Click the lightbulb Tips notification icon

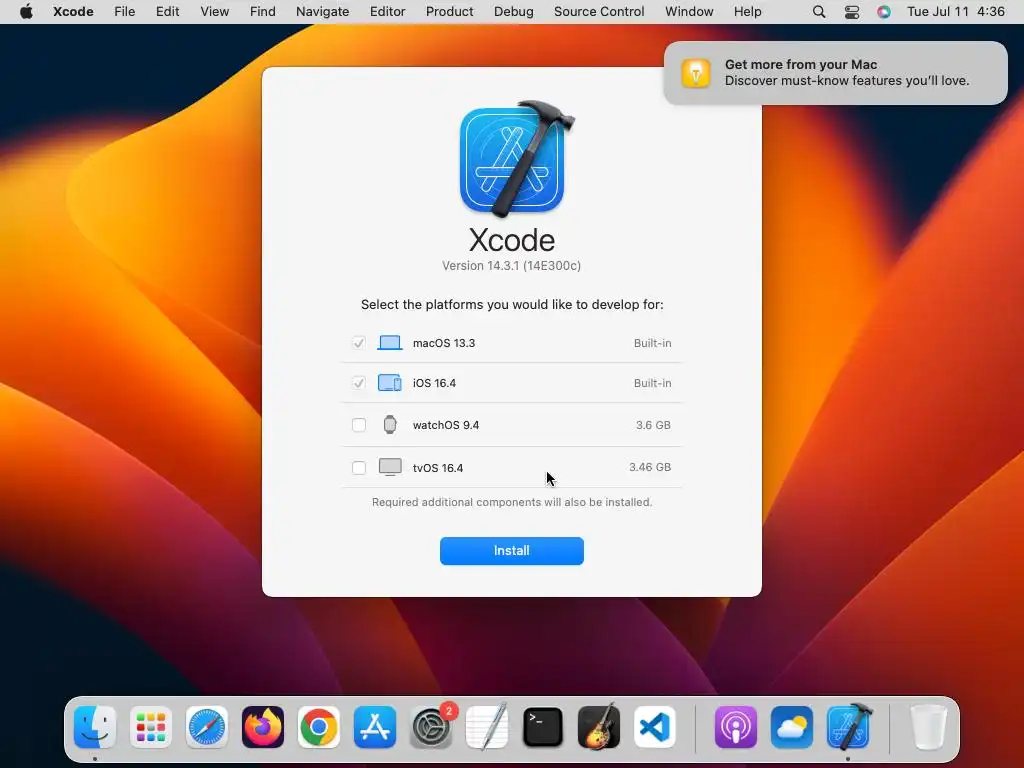click(x=696, y=72)
